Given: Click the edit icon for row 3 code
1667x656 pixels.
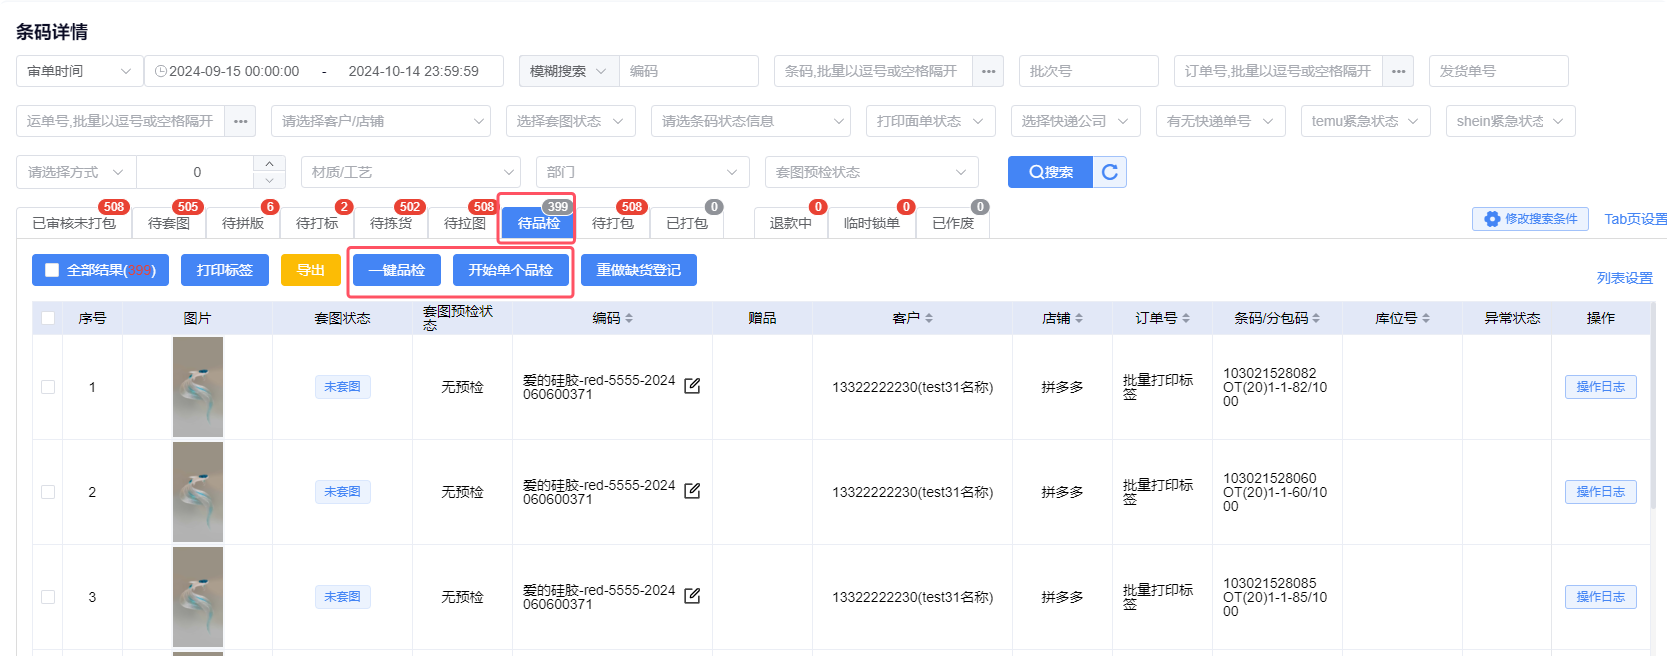Looking at the screenshot, I should pos(692,596).
